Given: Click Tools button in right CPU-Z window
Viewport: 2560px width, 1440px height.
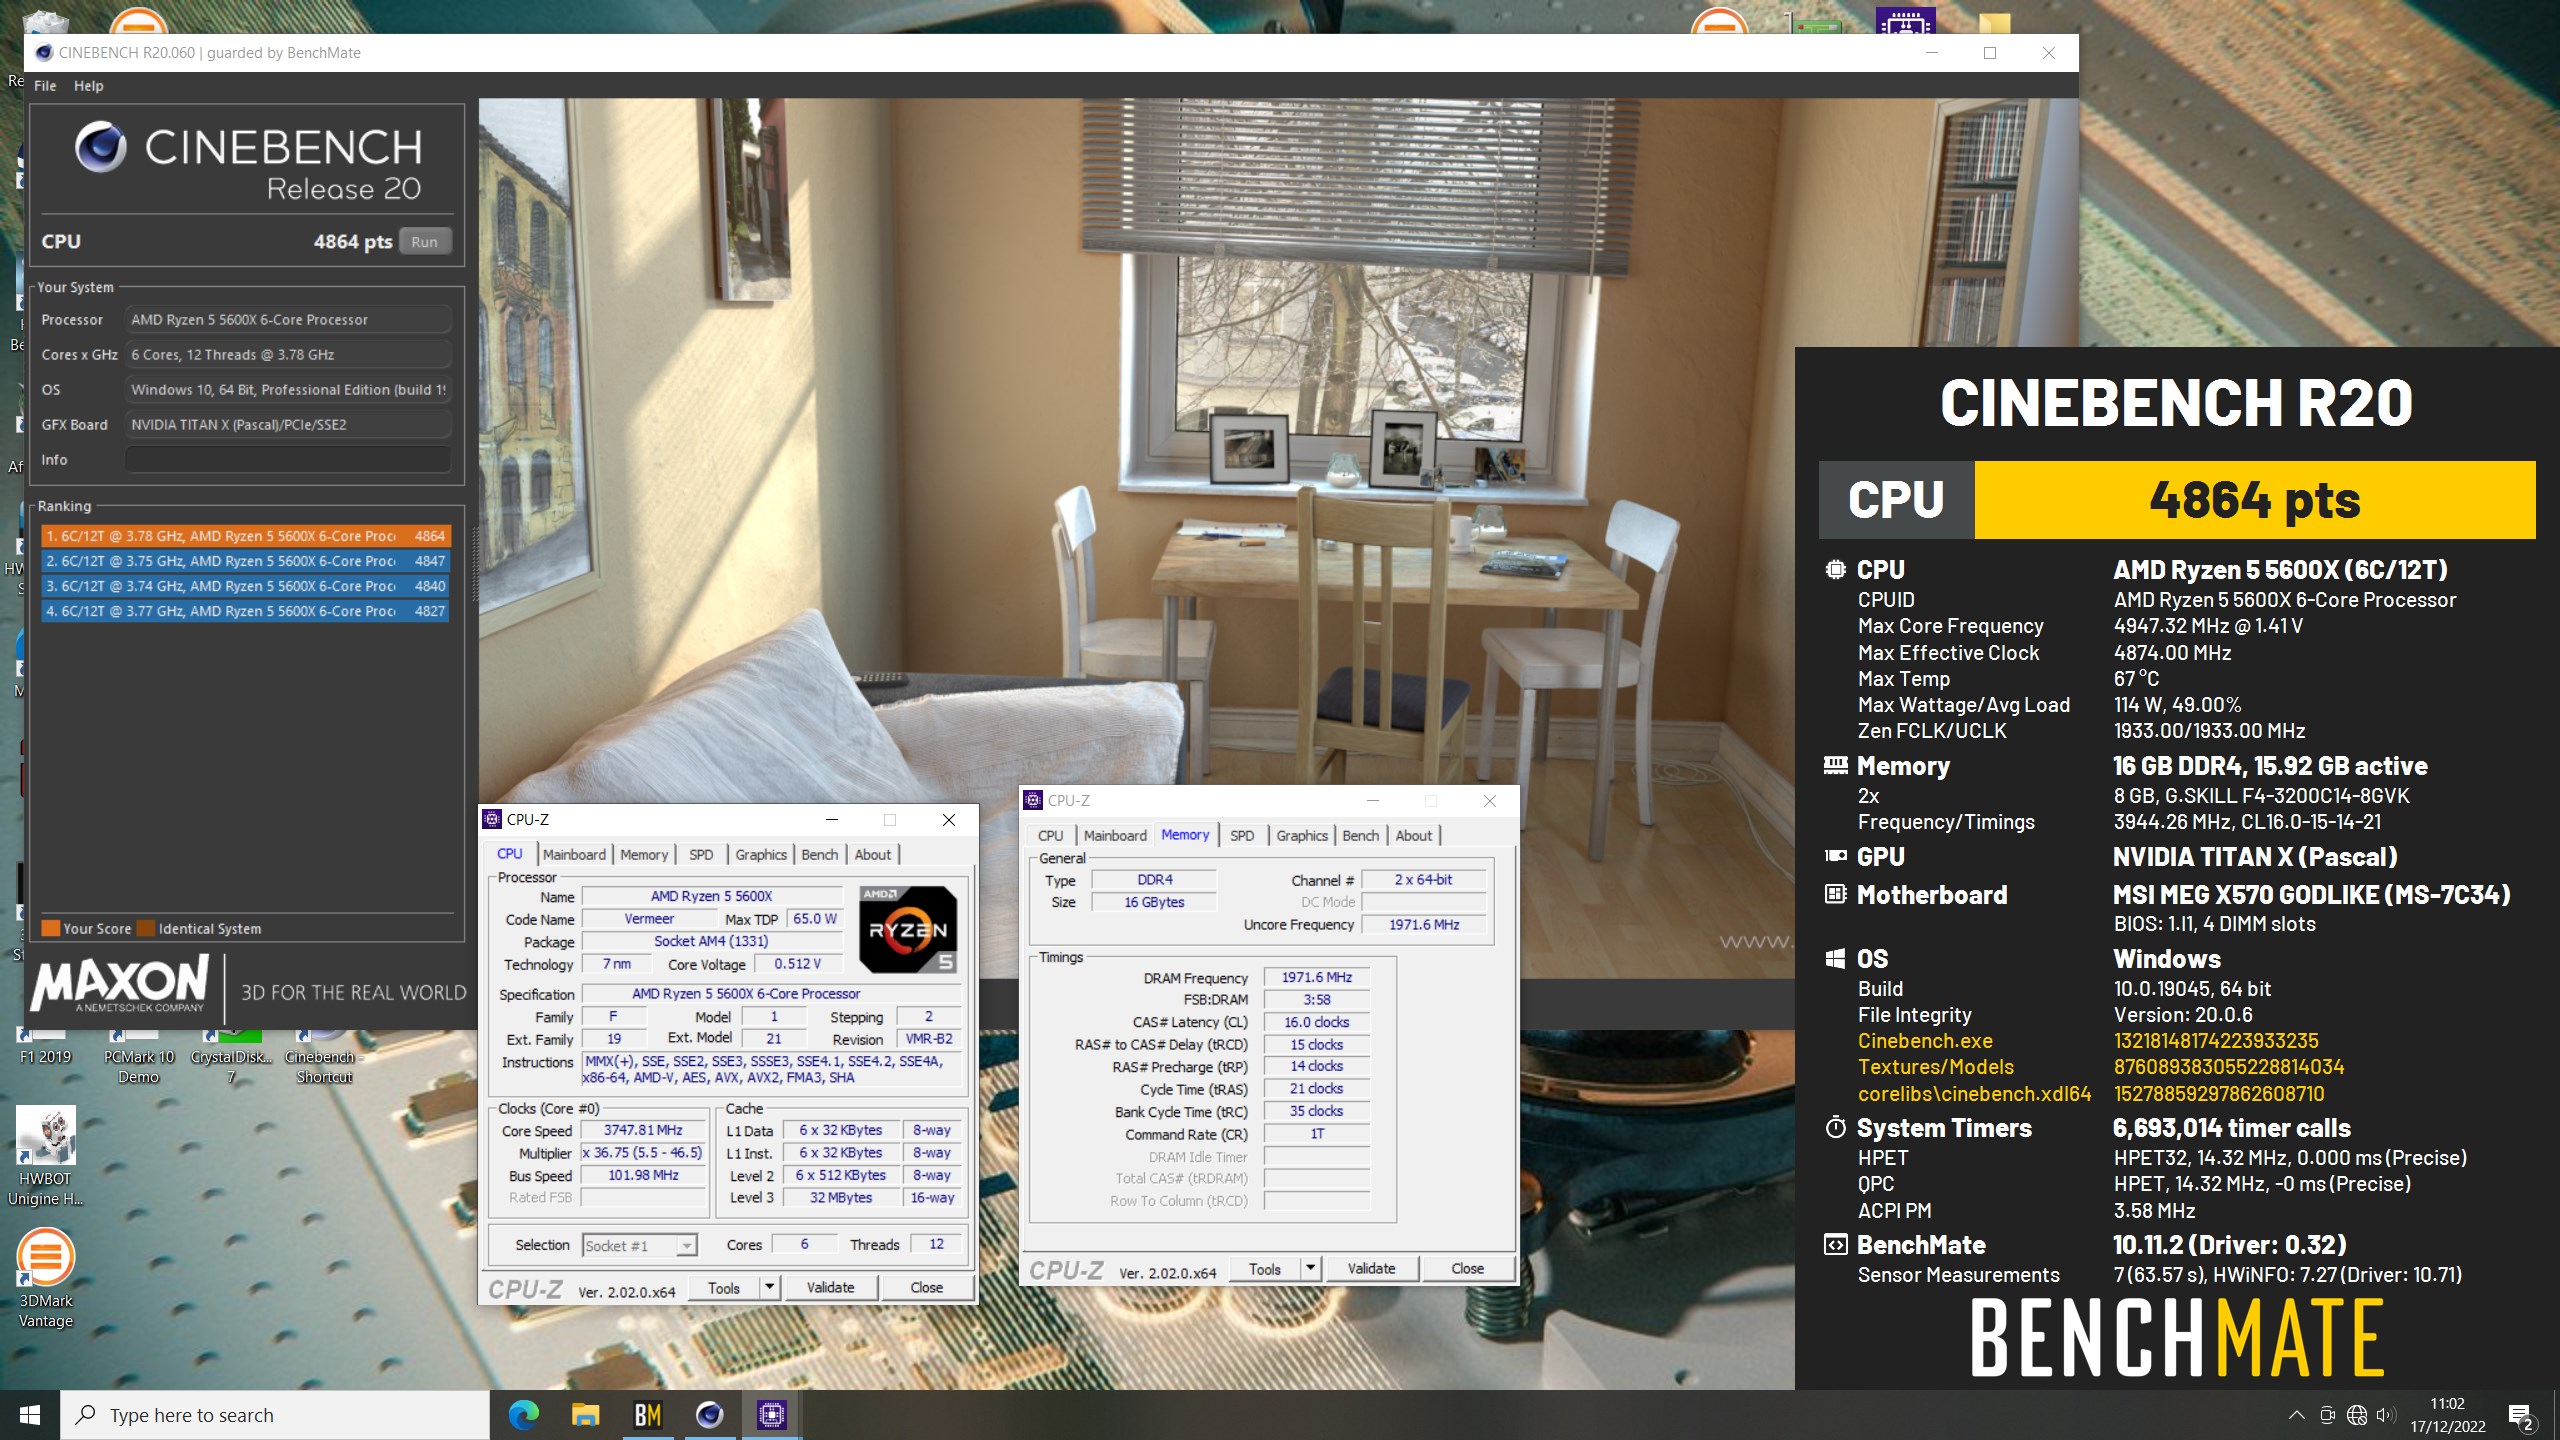Looking at the screenshot, I should click(1264, 1269).
